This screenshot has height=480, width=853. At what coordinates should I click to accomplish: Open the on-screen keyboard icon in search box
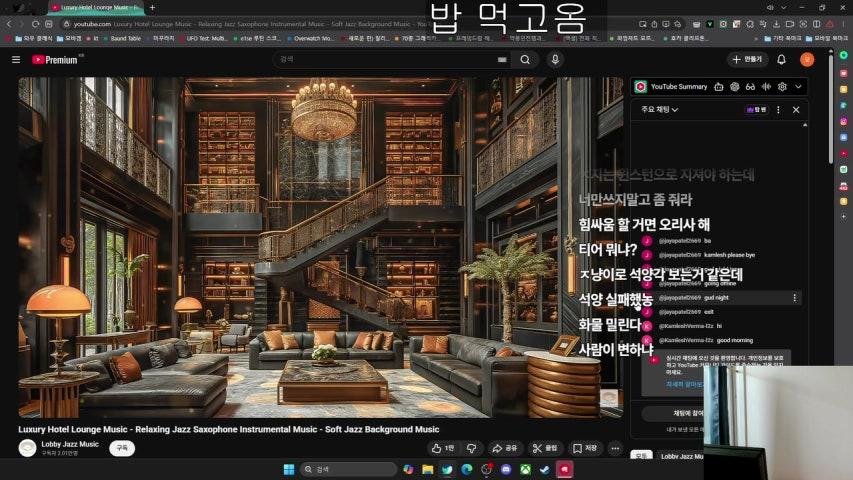[x=502, y=59]
